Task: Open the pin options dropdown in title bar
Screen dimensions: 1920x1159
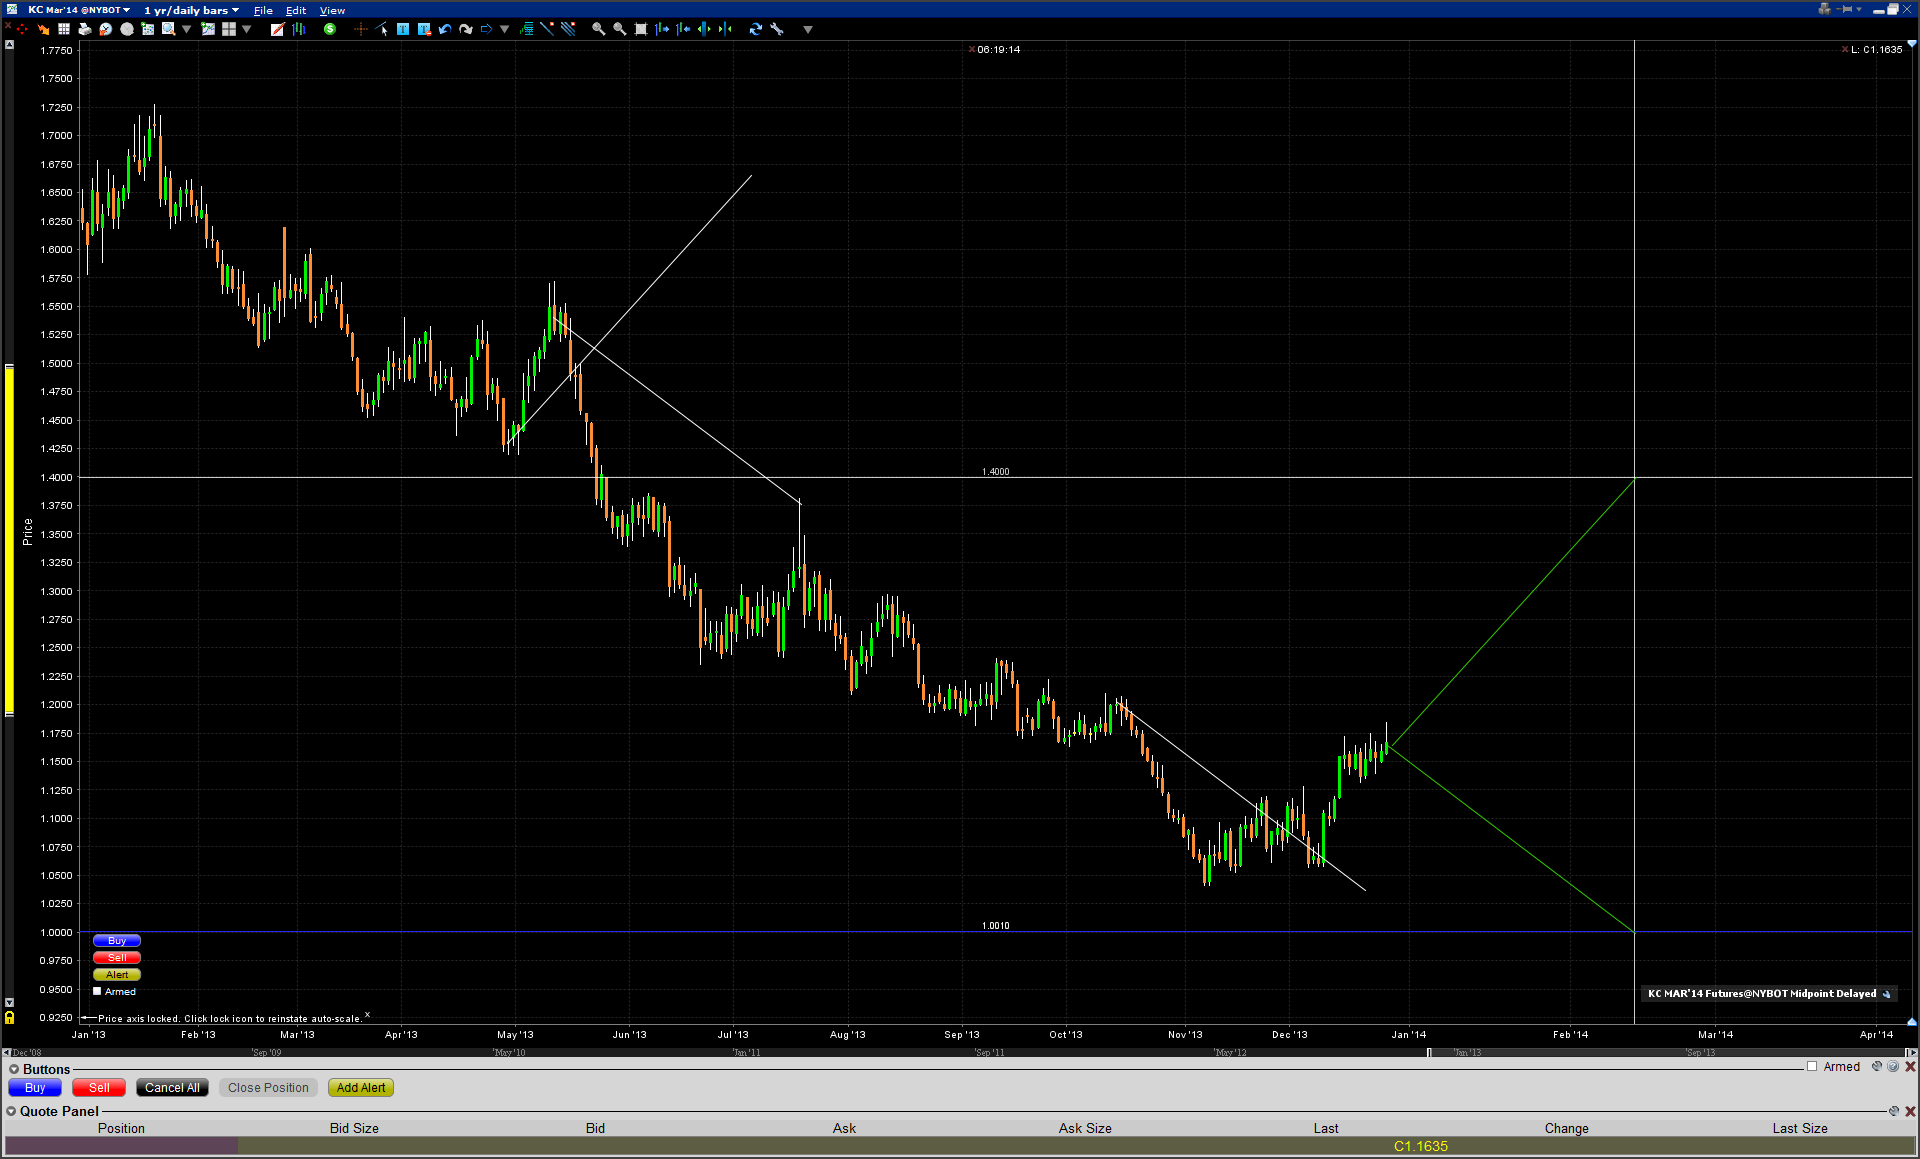Action: click(x=1859, y=9)
